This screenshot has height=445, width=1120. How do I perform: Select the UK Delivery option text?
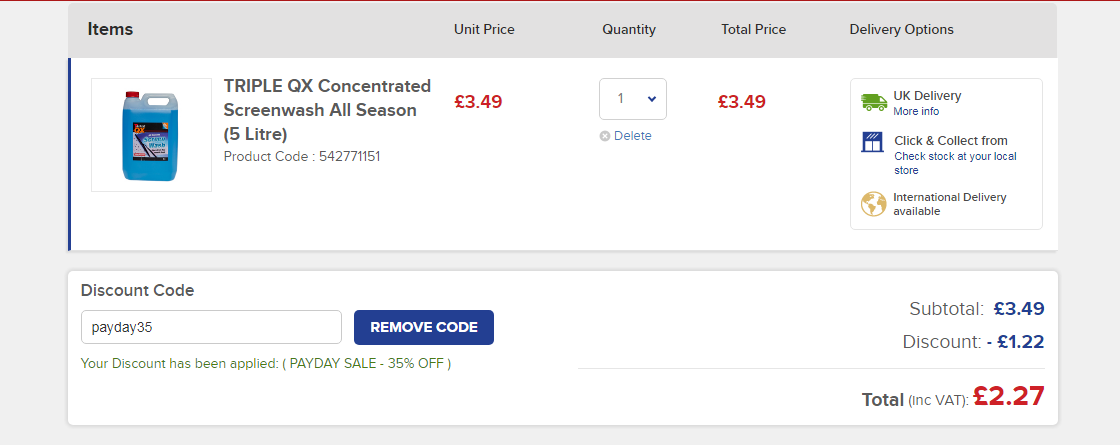(927, 96)
